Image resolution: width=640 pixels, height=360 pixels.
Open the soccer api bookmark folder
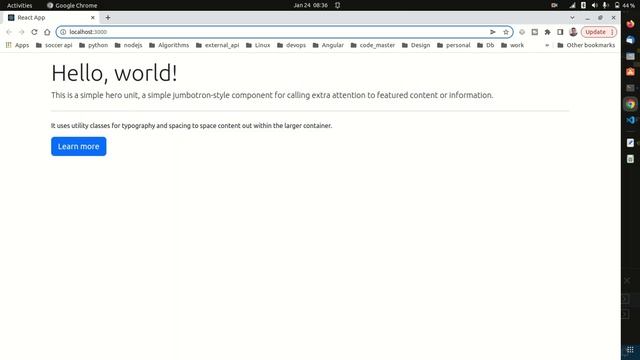click(x=54, y=45)
